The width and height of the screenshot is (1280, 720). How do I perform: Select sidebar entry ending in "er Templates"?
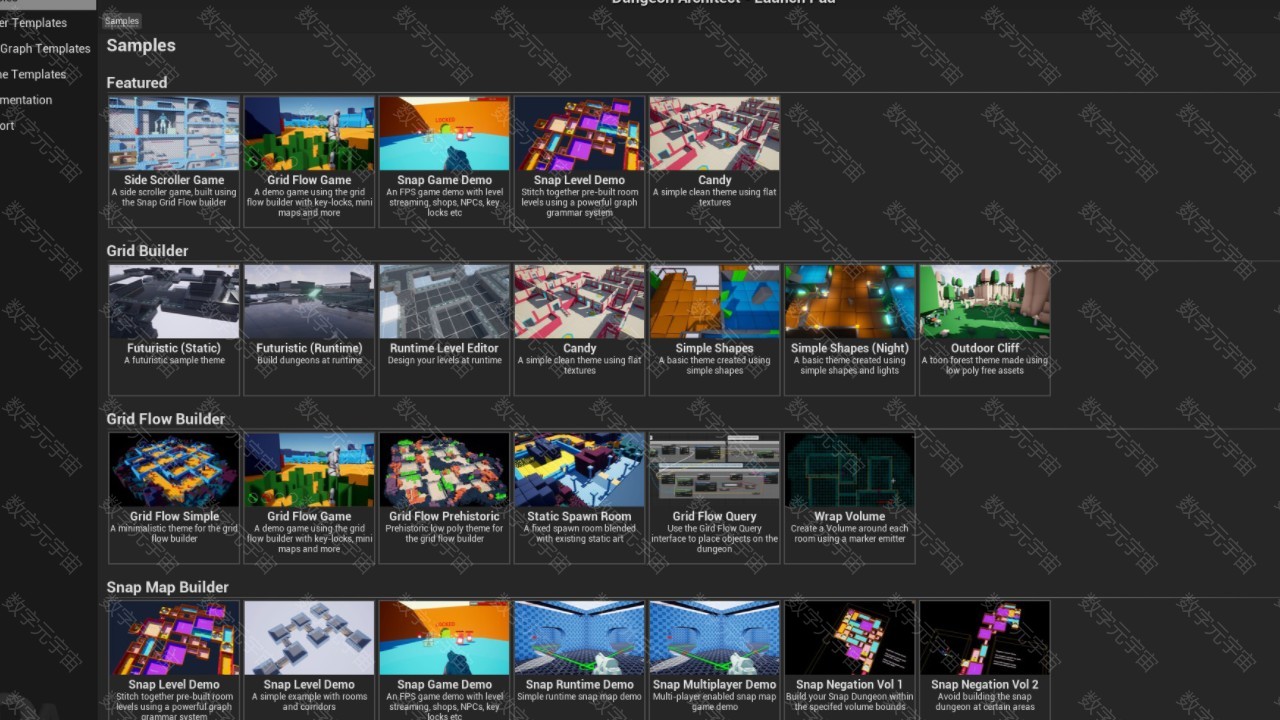(33, 22)
